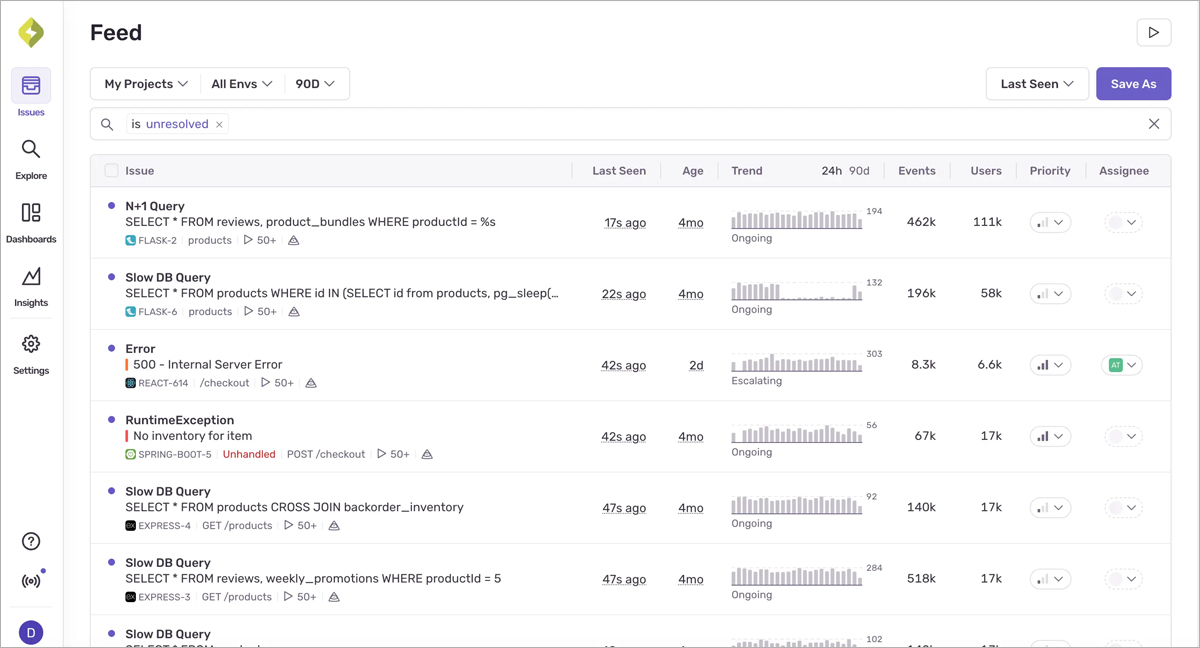Open the priority dropdown for N+1 Query
1200x648 pixels.
coord(1050,222)
